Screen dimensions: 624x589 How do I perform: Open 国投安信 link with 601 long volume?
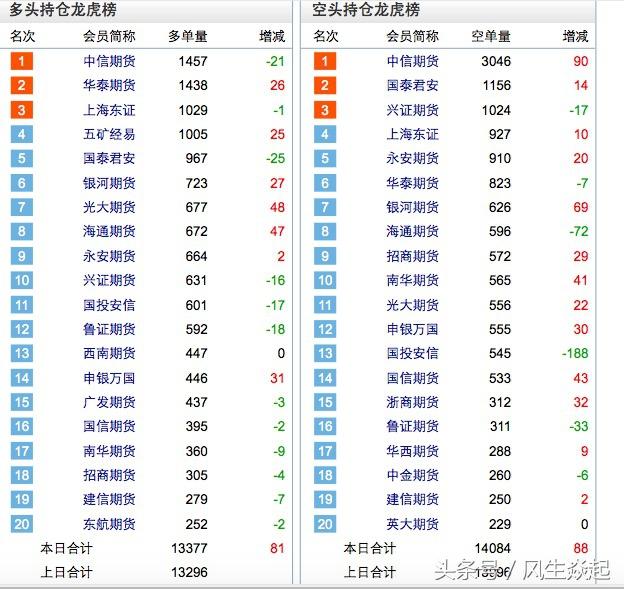[109, 305]
